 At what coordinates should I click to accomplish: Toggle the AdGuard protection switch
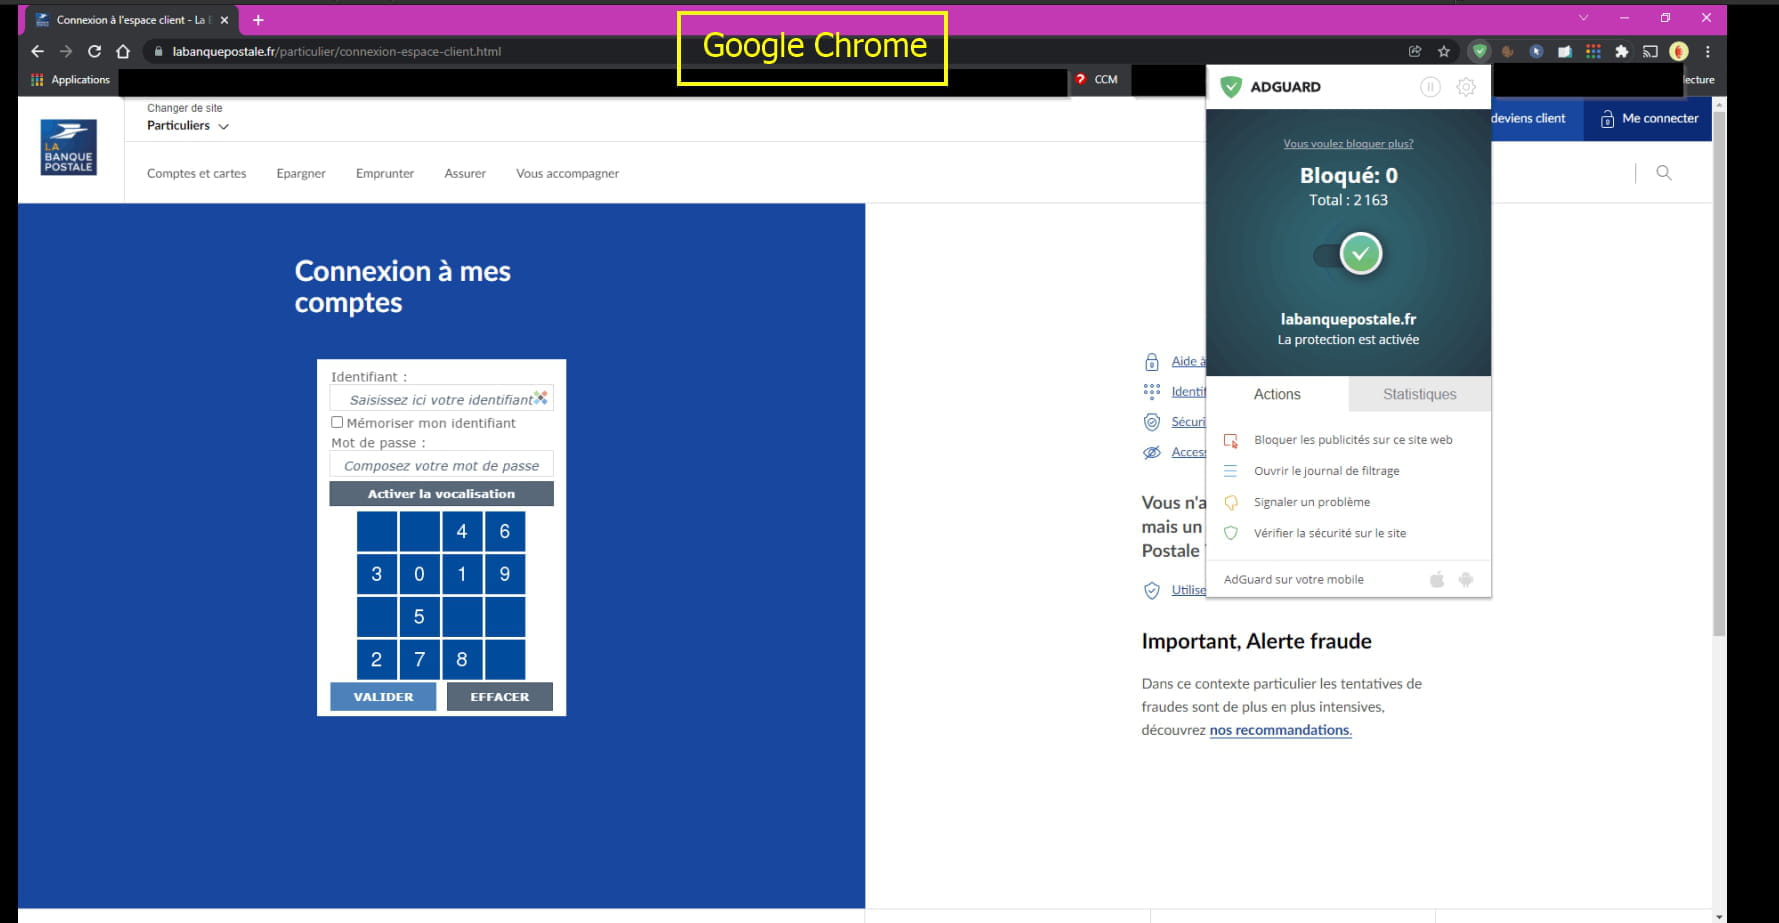click(1348, 254)
